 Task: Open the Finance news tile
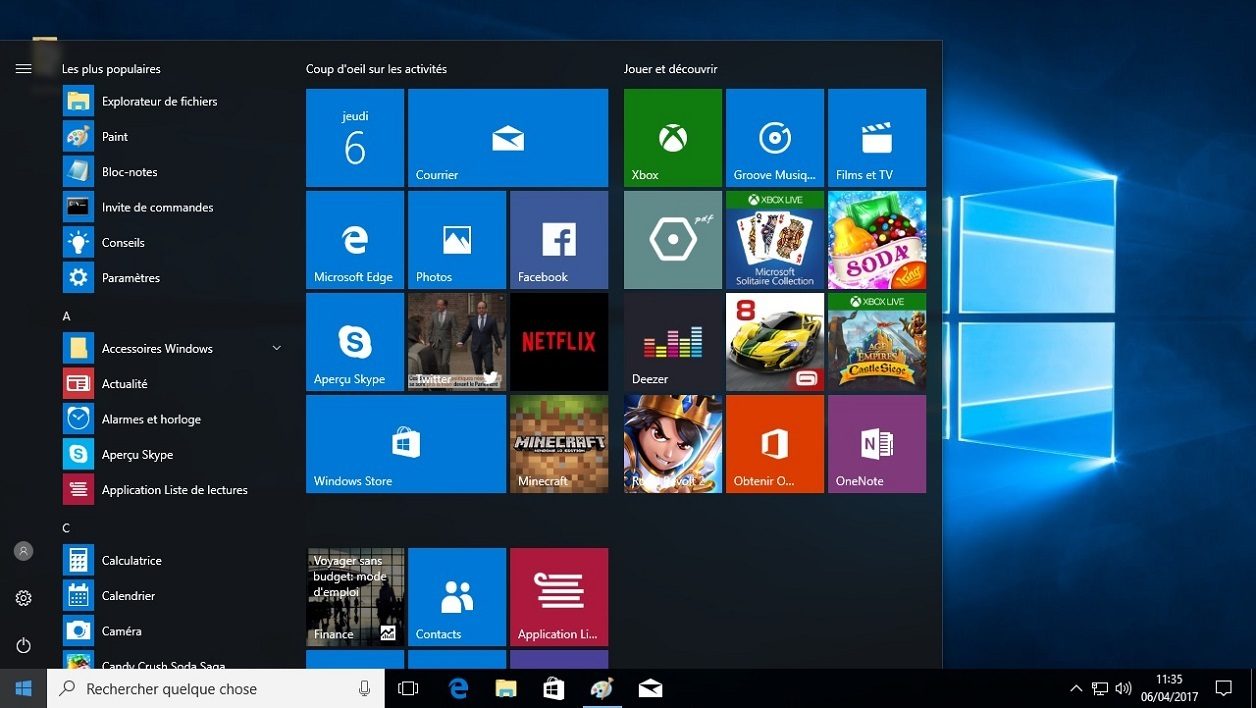(x=355, y=597)
